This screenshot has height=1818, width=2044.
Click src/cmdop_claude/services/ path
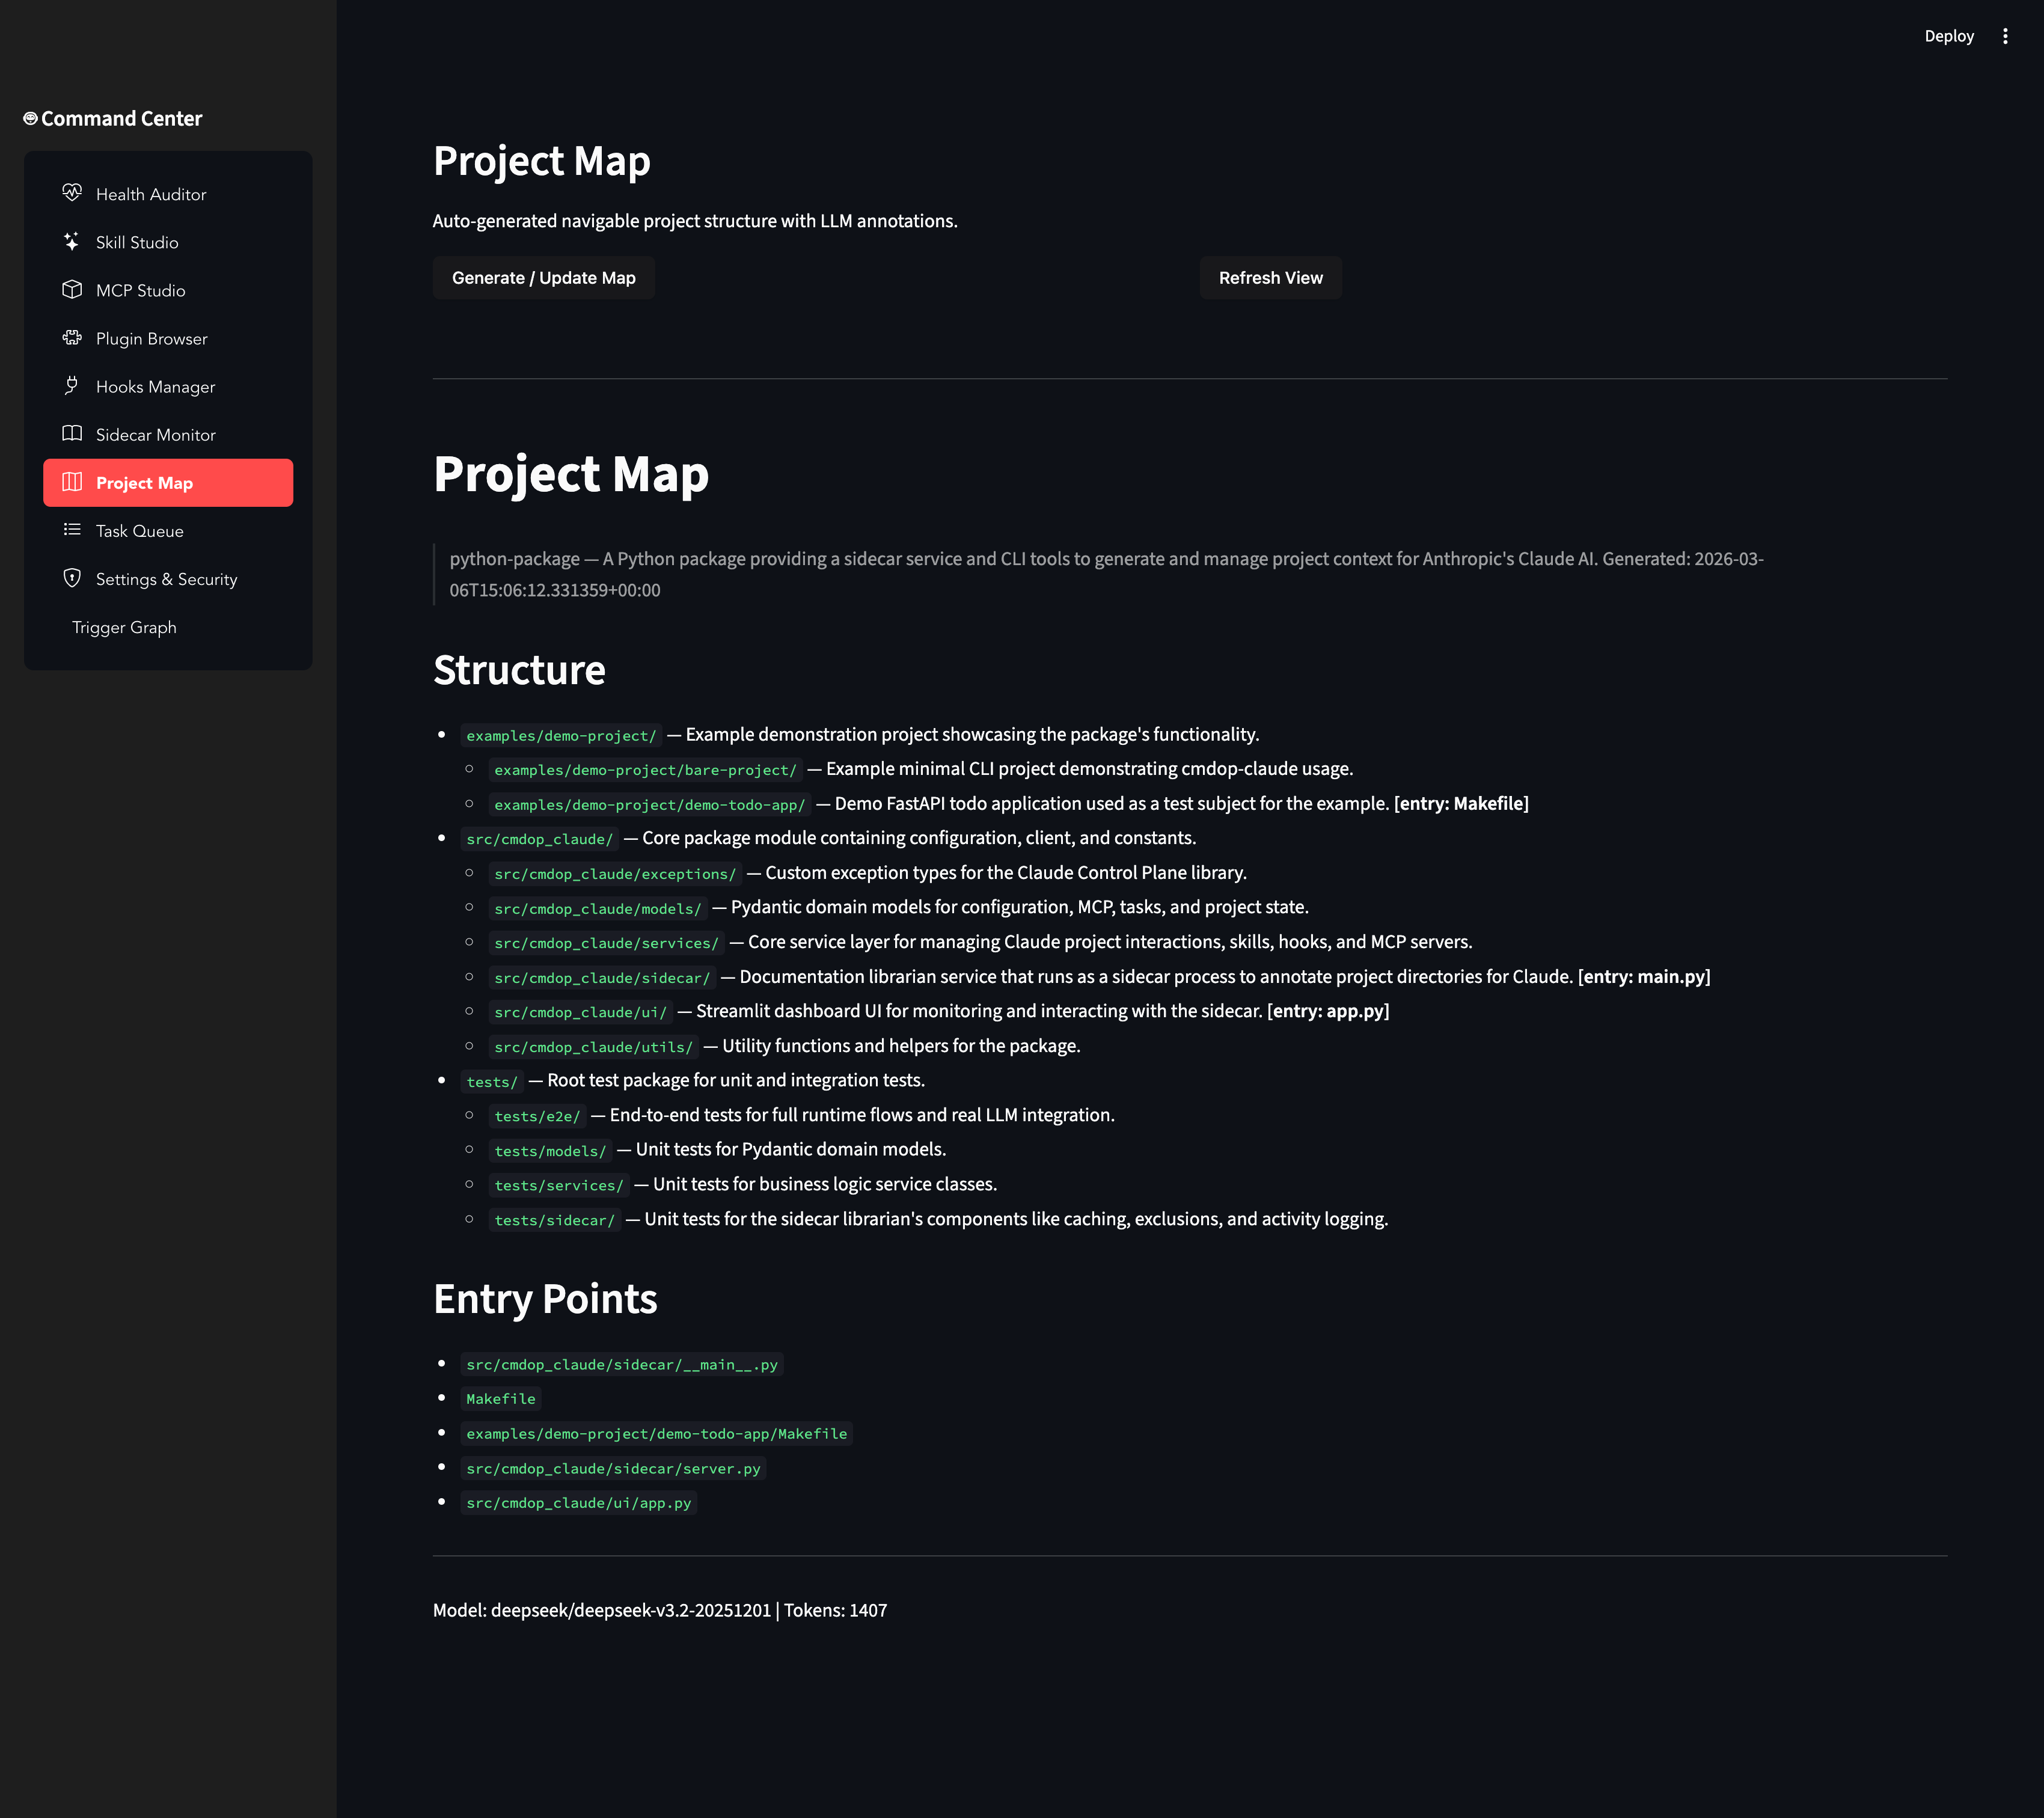pyautogui.click(x=607, y=943)
